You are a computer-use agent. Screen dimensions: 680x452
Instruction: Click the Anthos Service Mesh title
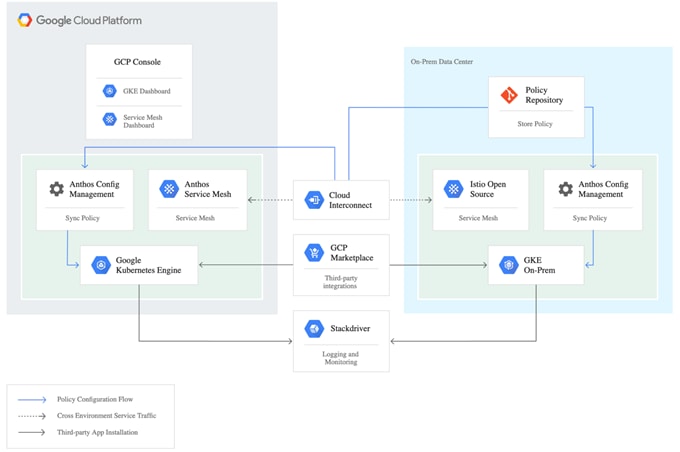pos(208,189)
